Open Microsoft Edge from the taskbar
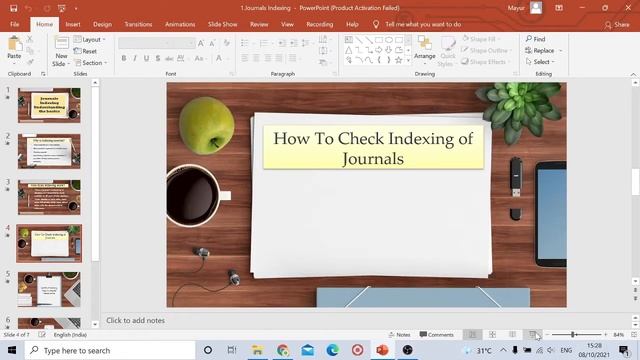 [333, 350]
